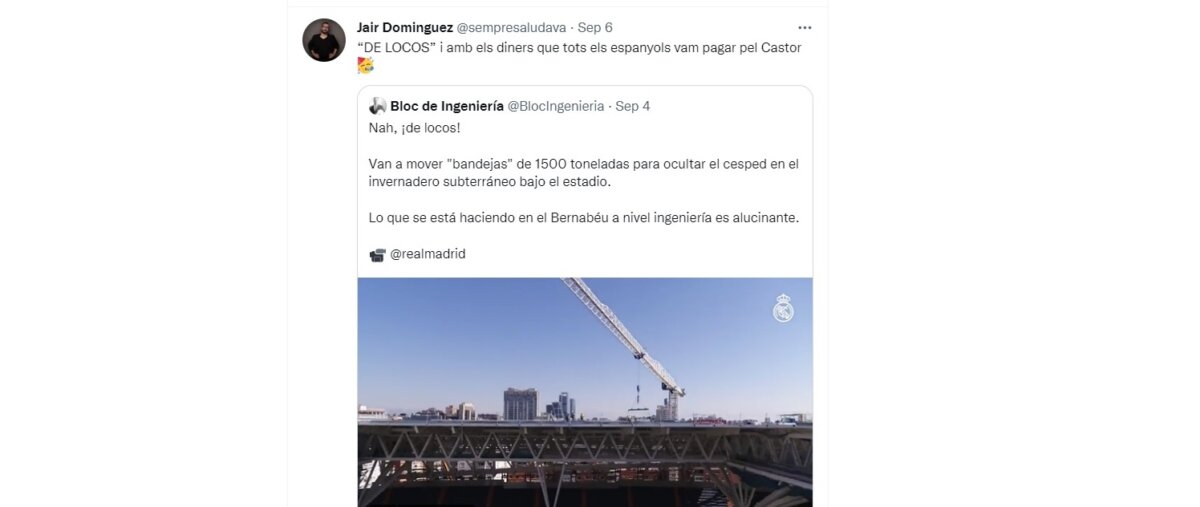Click the video camera emoji before @realmadrid

click(x=377, y=255)
